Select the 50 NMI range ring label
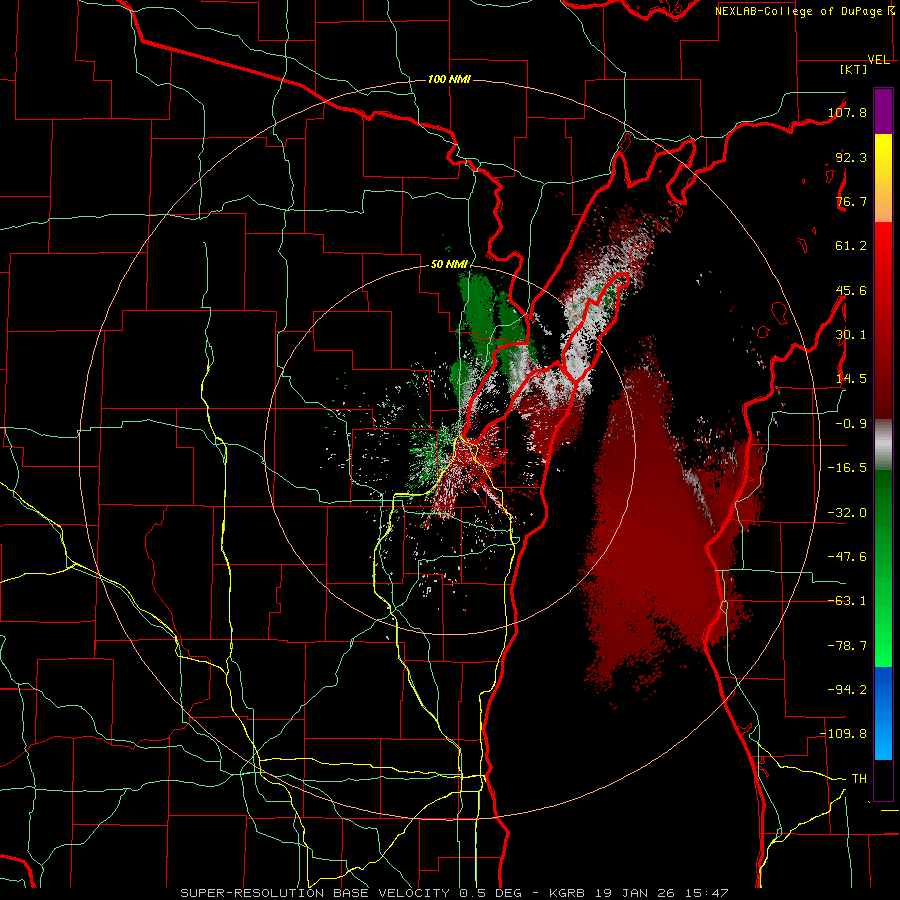The height and width of the screenshot is (900, 900). pos(449,264)
